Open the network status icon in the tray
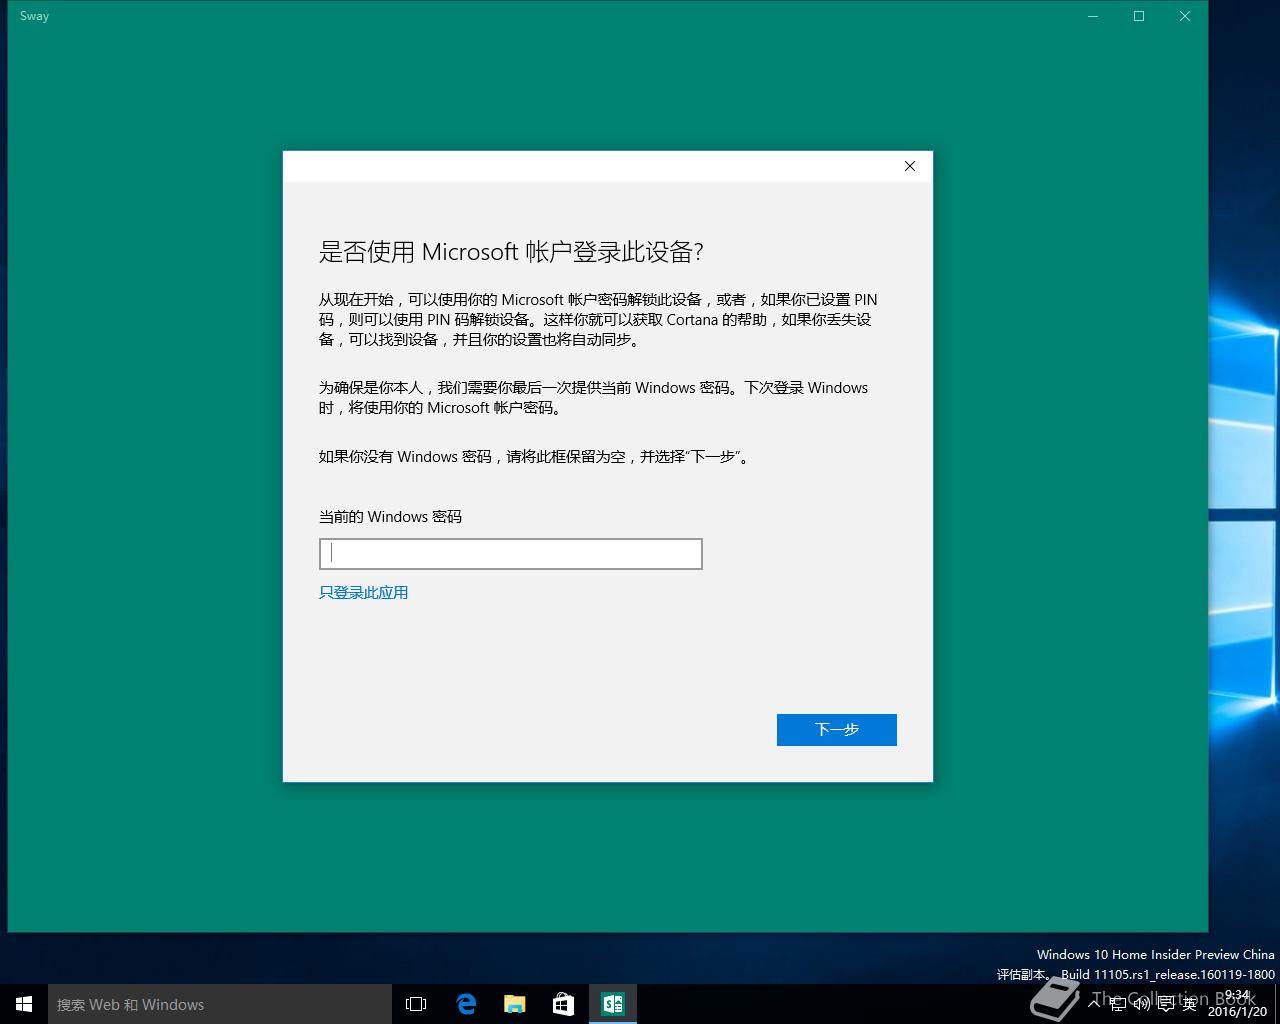The width and height of the screenshot is (1280, 1024). tap(1118, 1004)
